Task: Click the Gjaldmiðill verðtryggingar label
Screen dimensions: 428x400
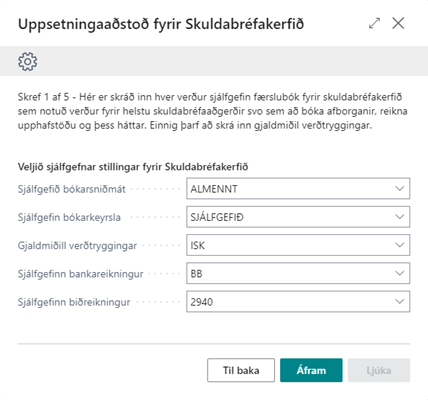Action: point(77,246)
